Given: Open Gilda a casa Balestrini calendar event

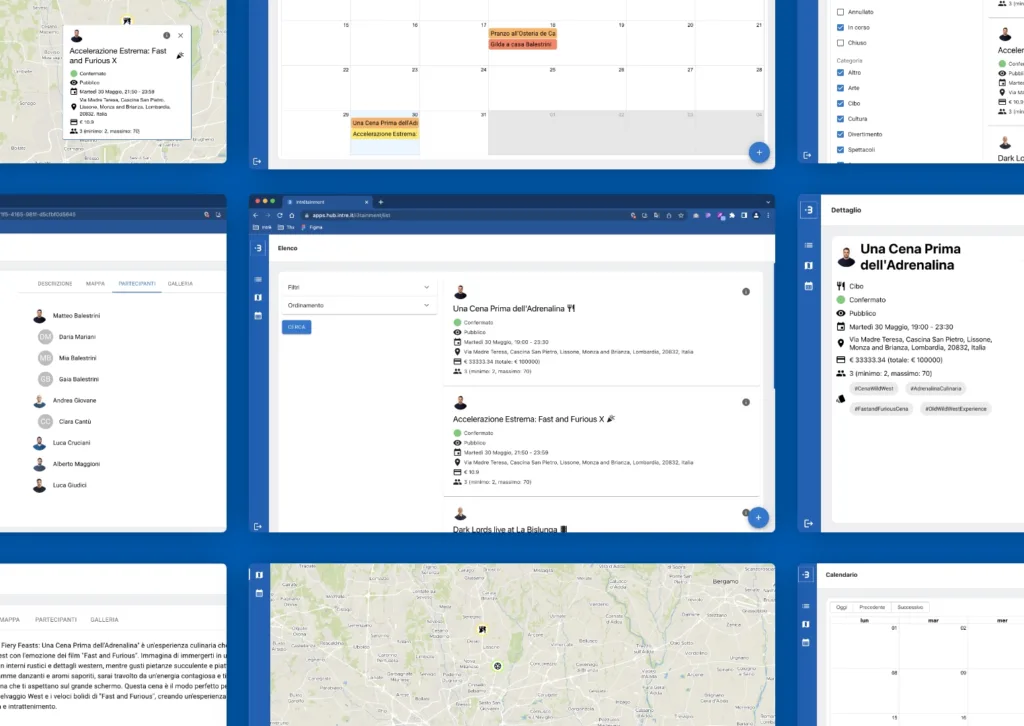Looking at the screenshot, I should [x=522, y=44].
